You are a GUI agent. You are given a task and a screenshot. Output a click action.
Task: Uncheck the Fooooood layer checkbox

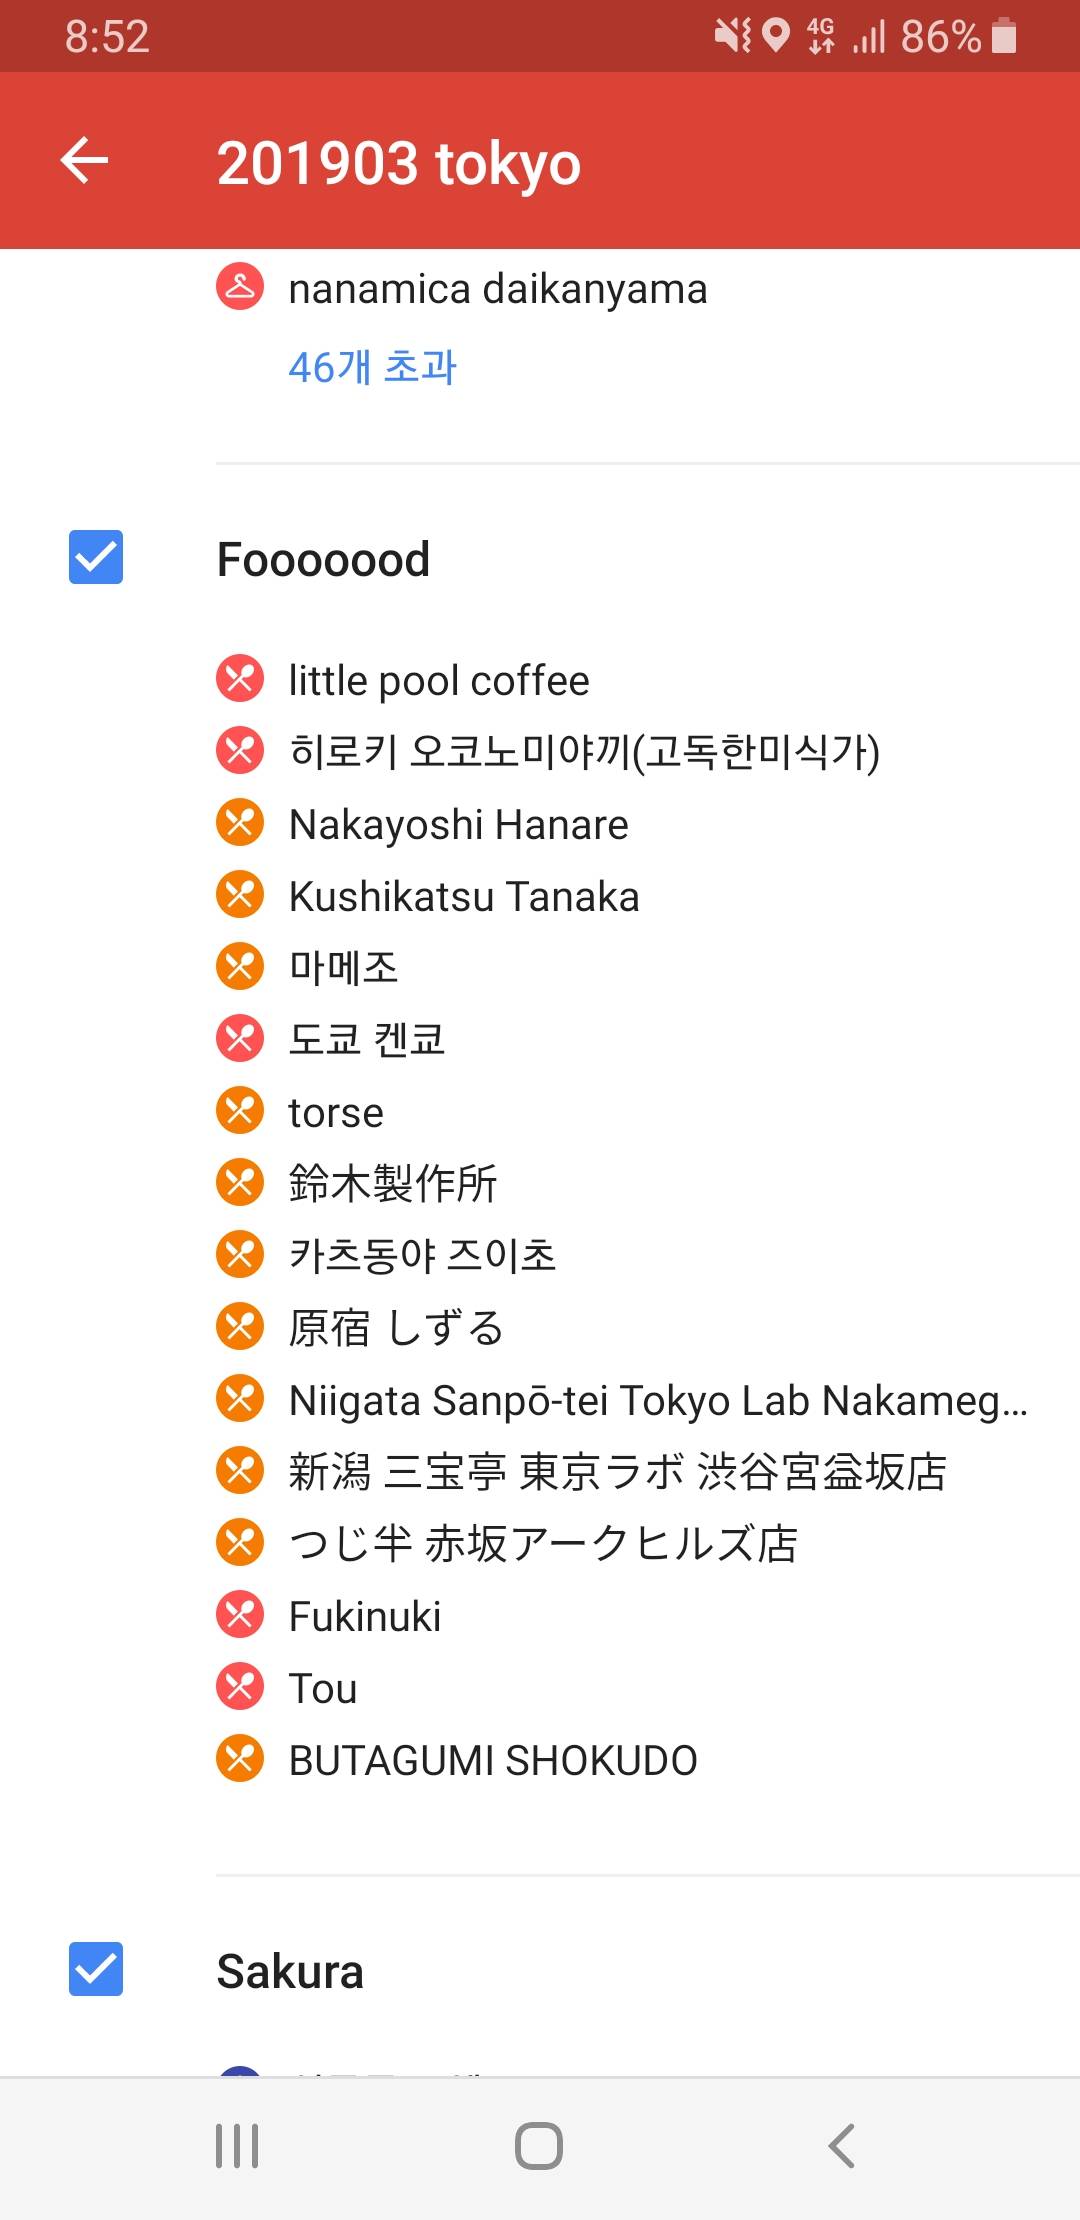96,557
